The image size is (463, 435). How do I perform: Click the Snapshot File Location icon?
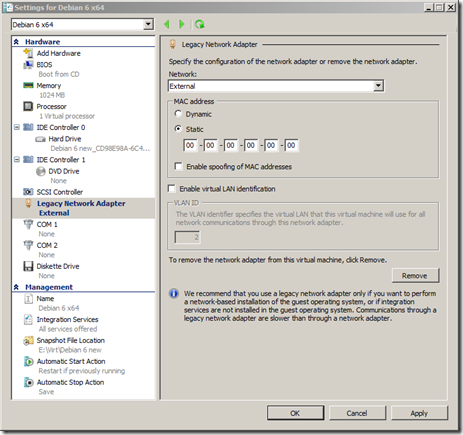28,340
